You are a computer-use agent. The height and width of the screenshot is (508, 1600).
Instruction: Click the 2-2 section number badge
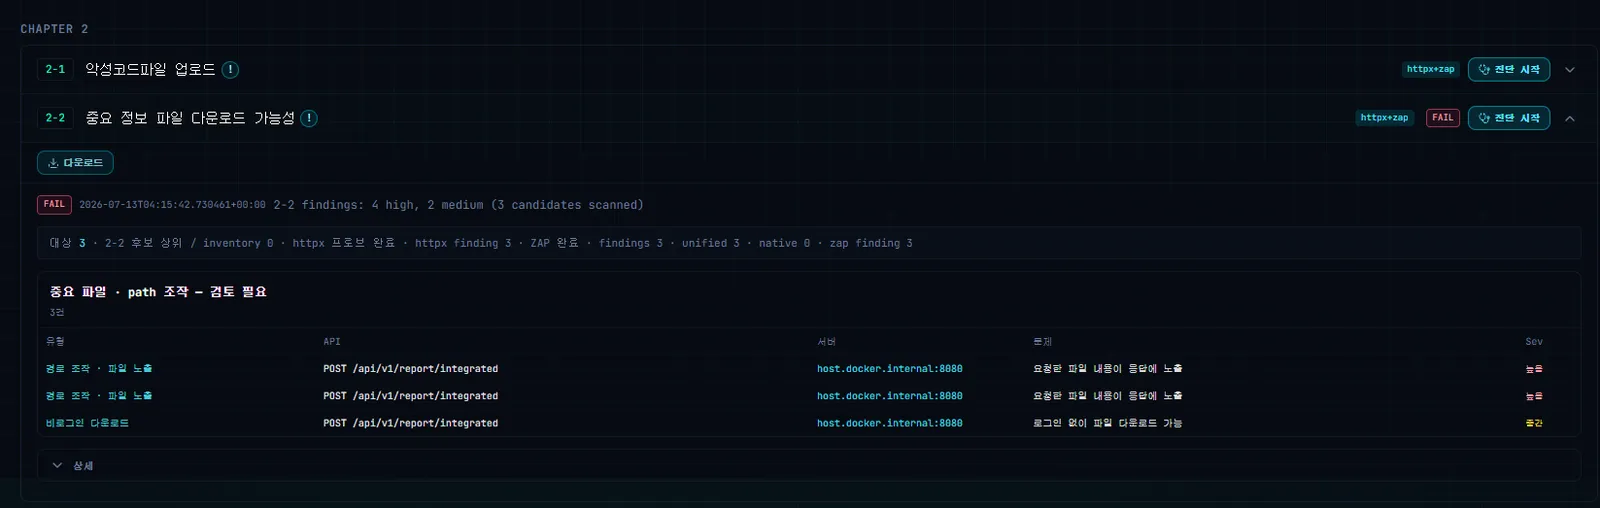pos(55,118)
